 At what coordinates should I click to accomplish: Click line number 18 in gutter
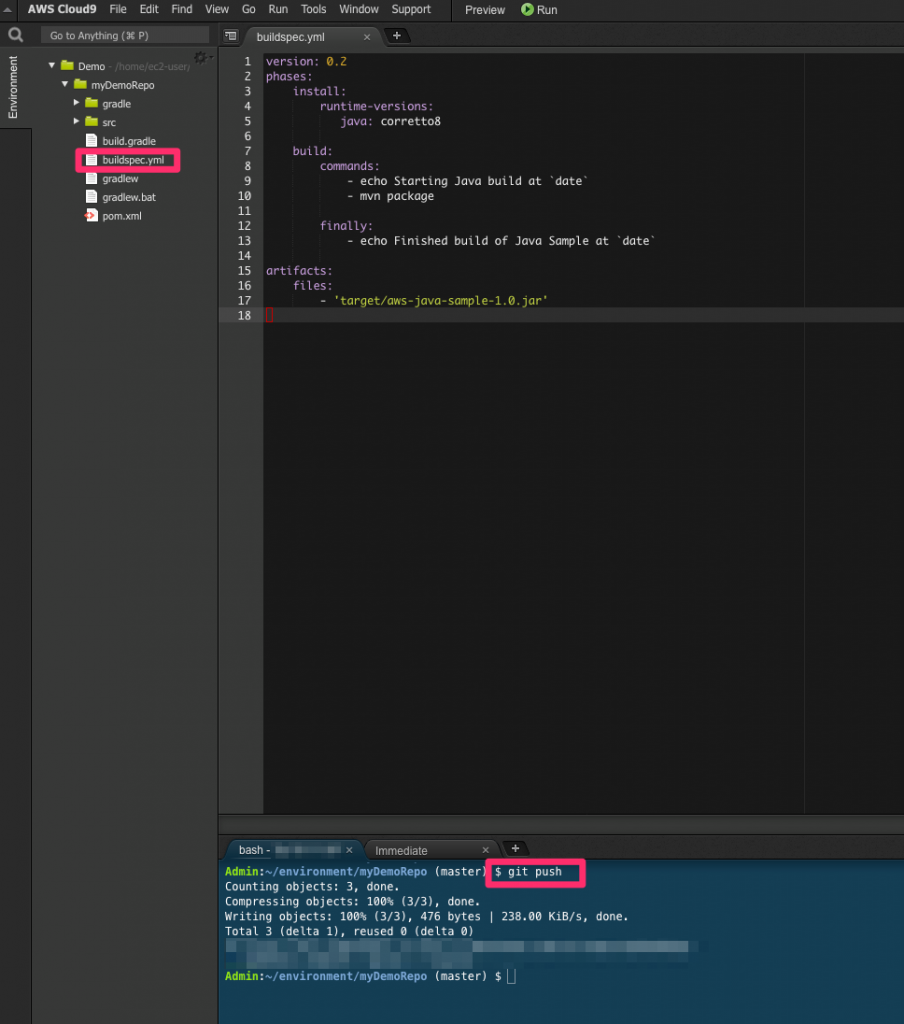(x=244, y=315)
